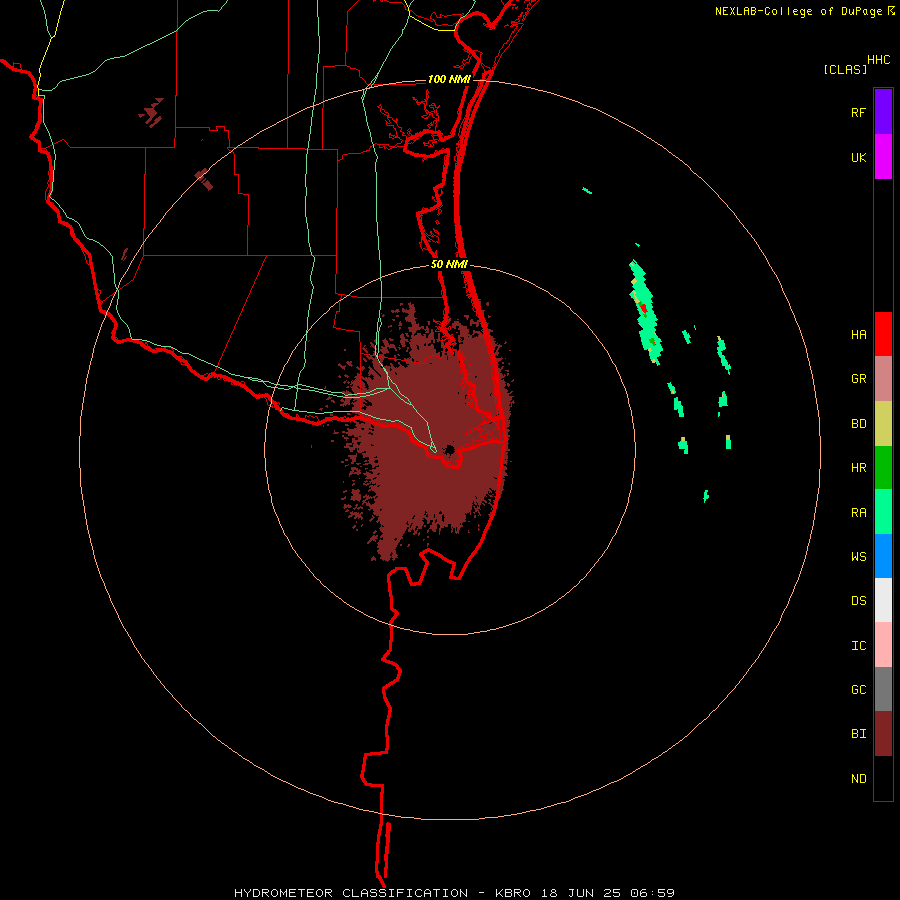Click the BI brown legend swatch
The width and height of the screenshot is (900, 900).
pyautogui.click(x=883, y=734)
